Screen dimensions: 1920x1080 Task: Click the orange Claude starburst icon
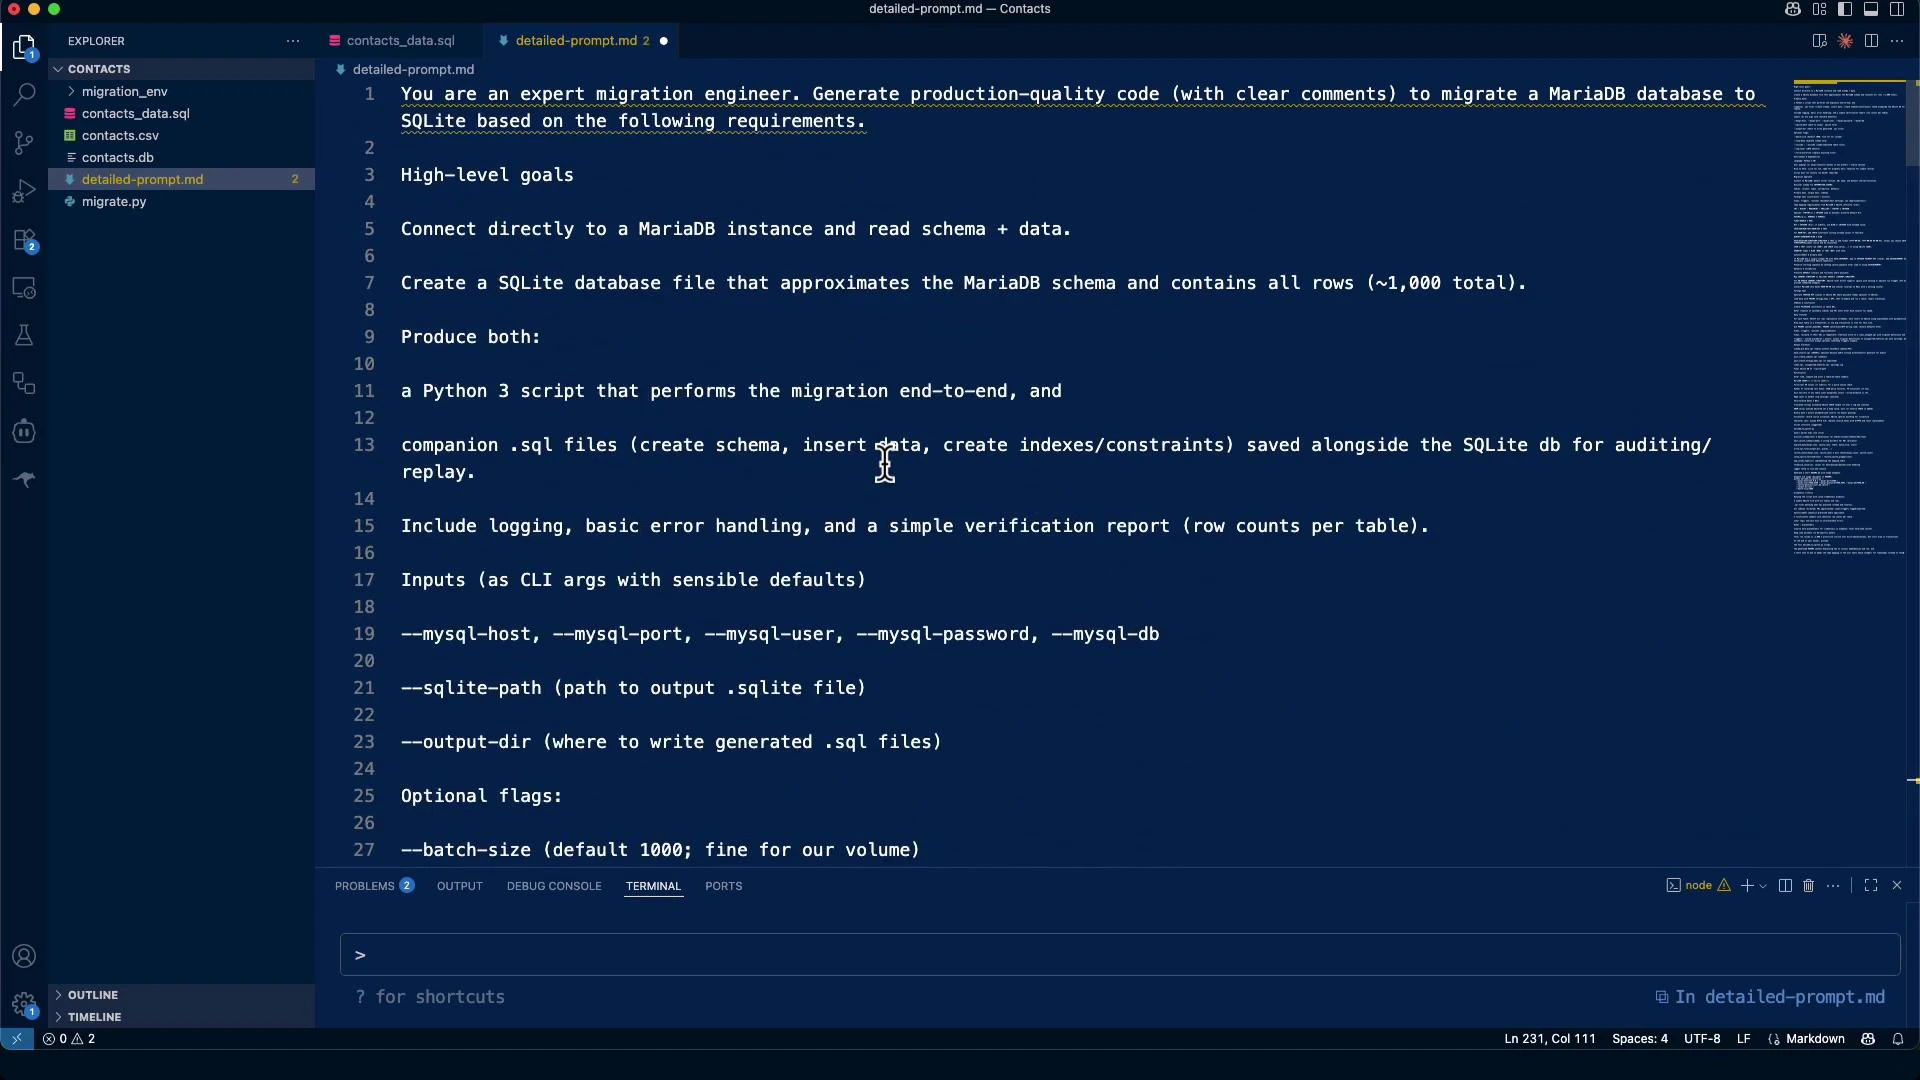(1845, 41)
